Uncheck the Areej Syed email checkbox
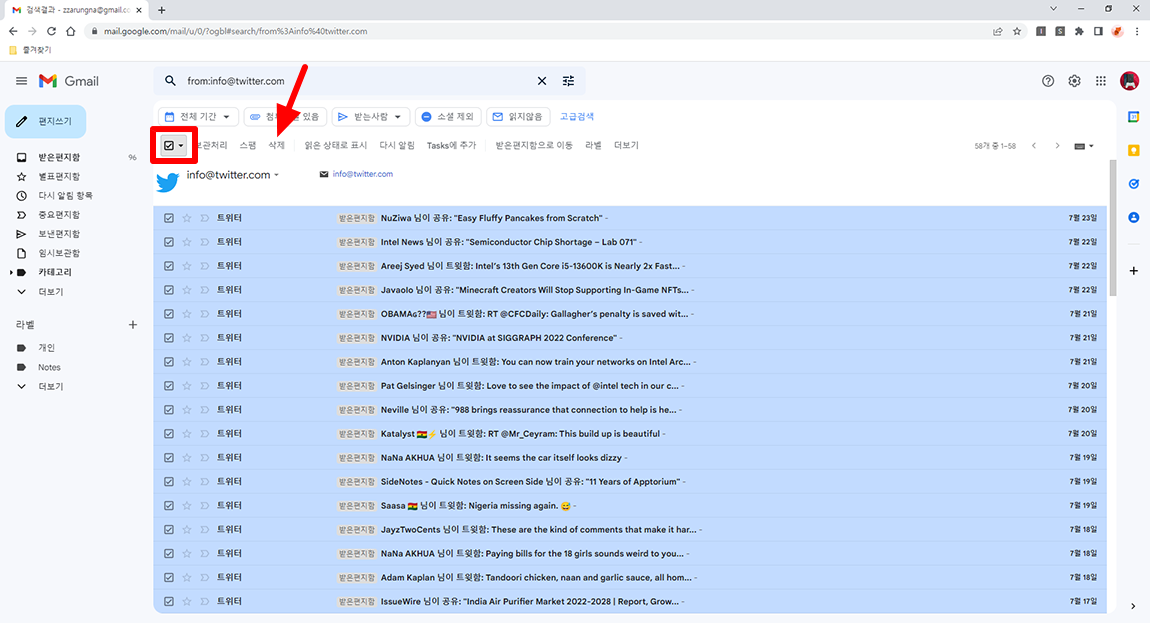The width and height of the screenshot is (1150, 623). (x=169, y=266)
